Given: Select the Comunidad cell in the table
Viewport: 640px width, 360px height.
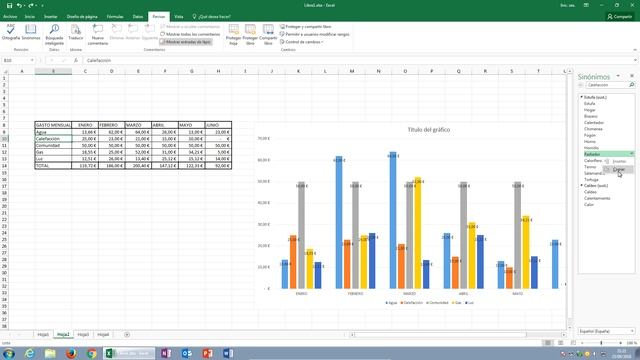Looking at the screenshot, I should click(53, 145).
